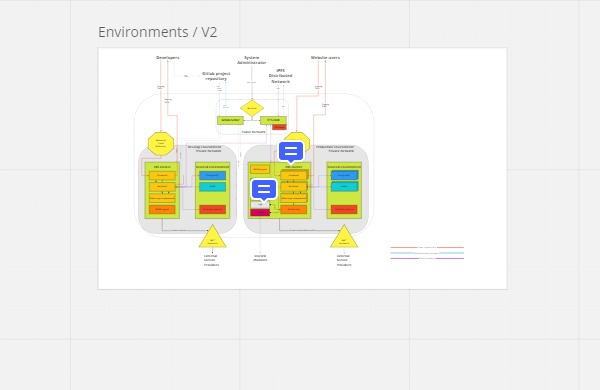
Task: Select external service providers text under right triangle
Action: coord(344,260)
